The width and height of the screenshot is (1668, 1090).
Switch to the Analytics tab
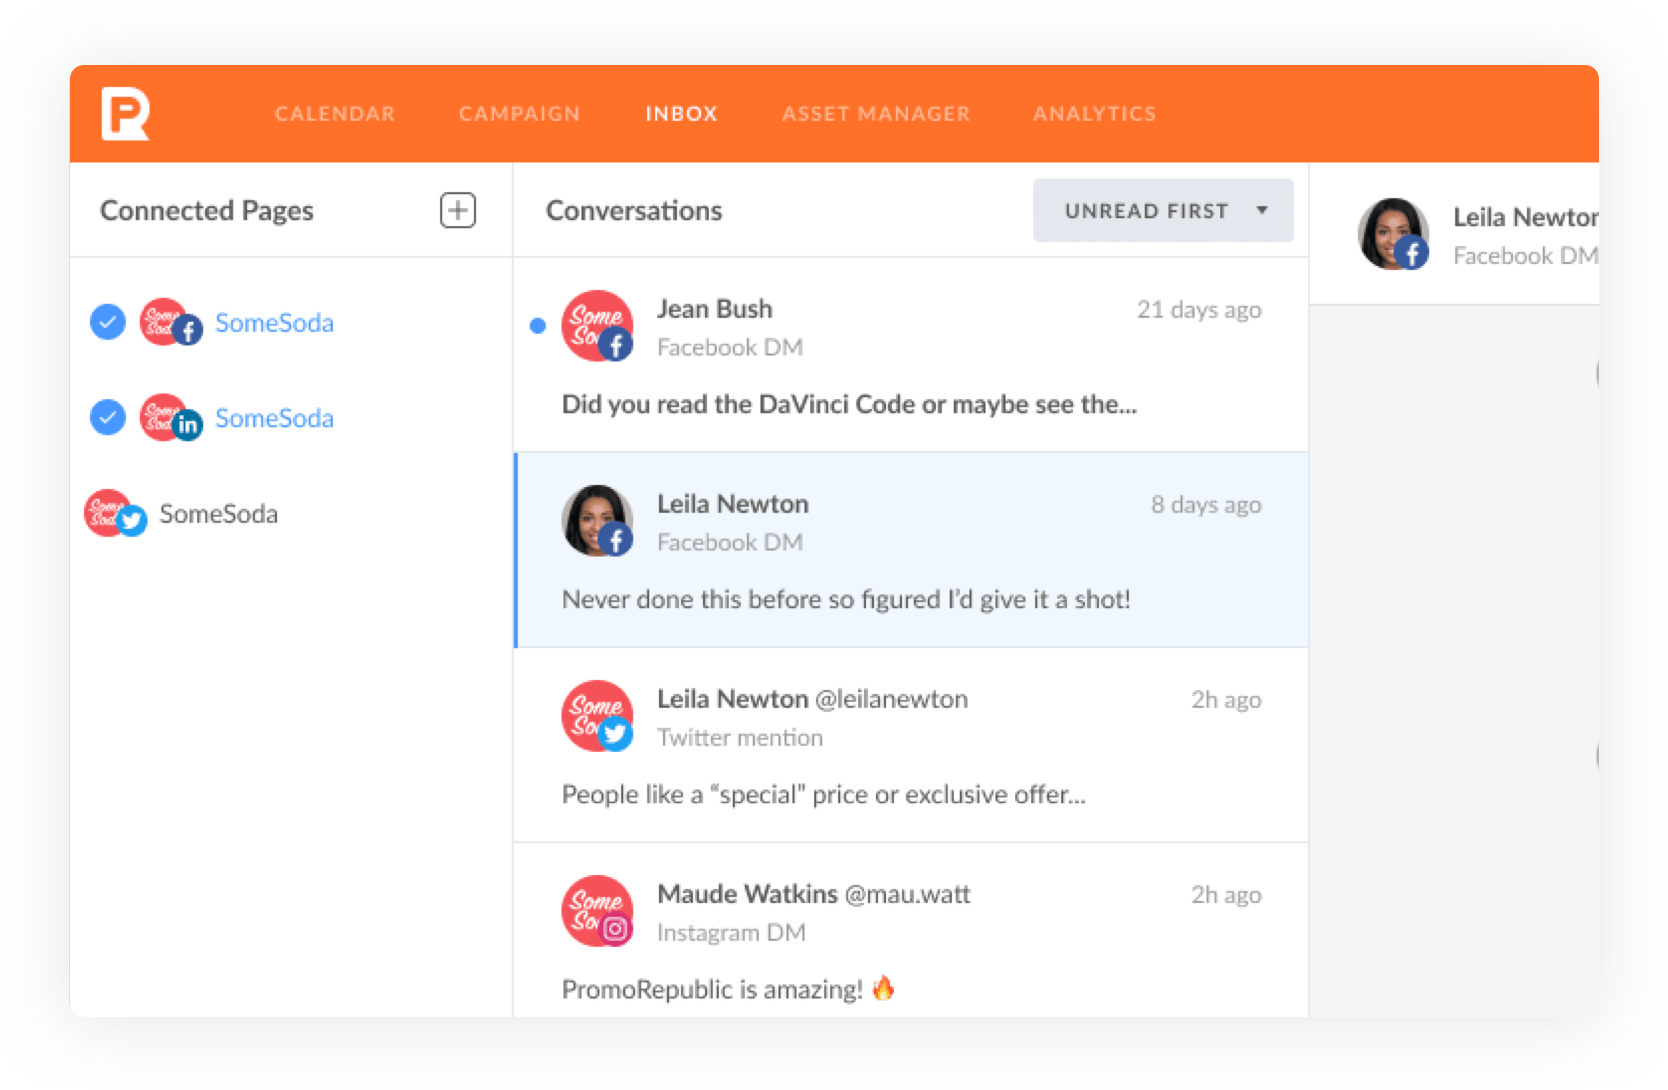1094,114
